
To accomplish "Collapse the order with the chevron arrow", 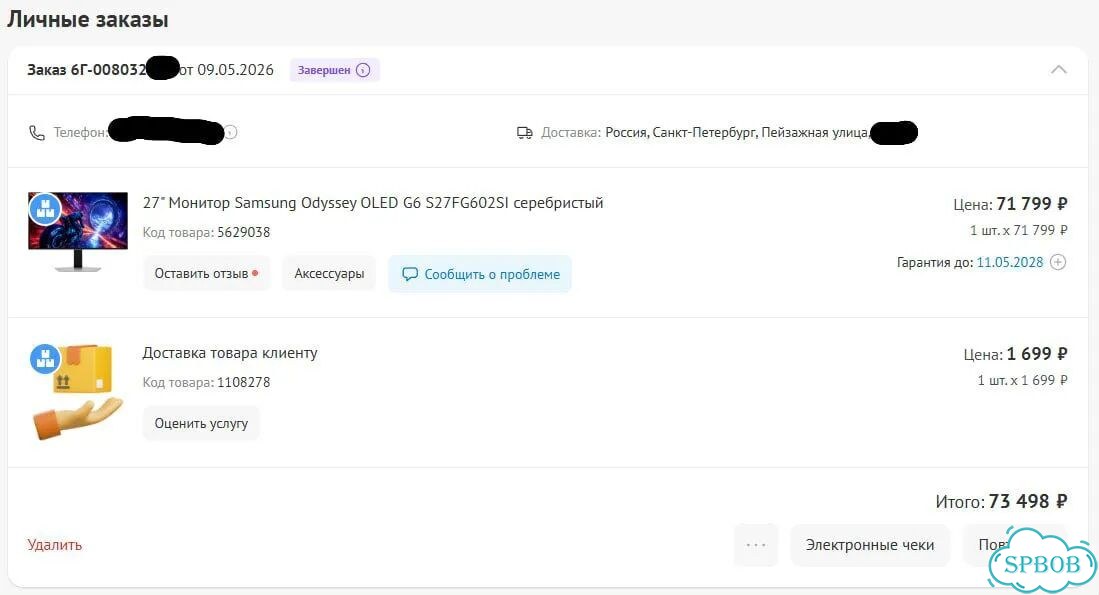I will pos(1058,69).
